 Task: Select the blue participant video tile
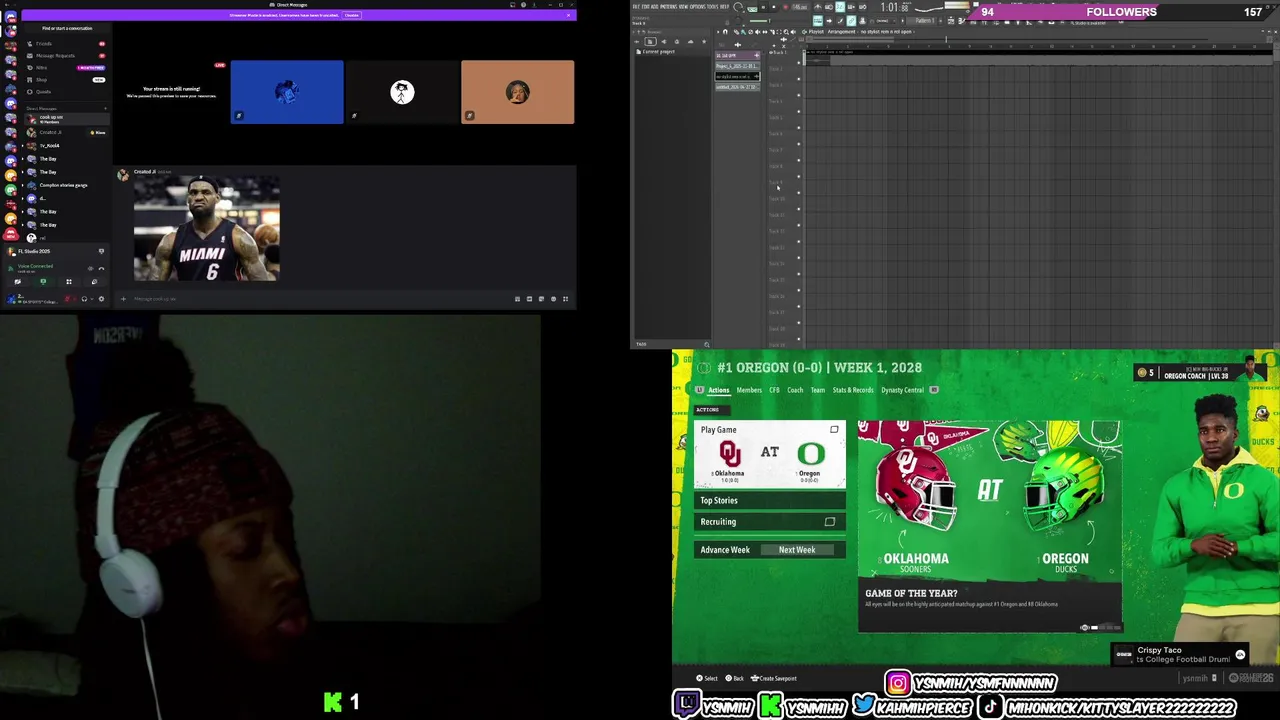[x=287, y=92]
